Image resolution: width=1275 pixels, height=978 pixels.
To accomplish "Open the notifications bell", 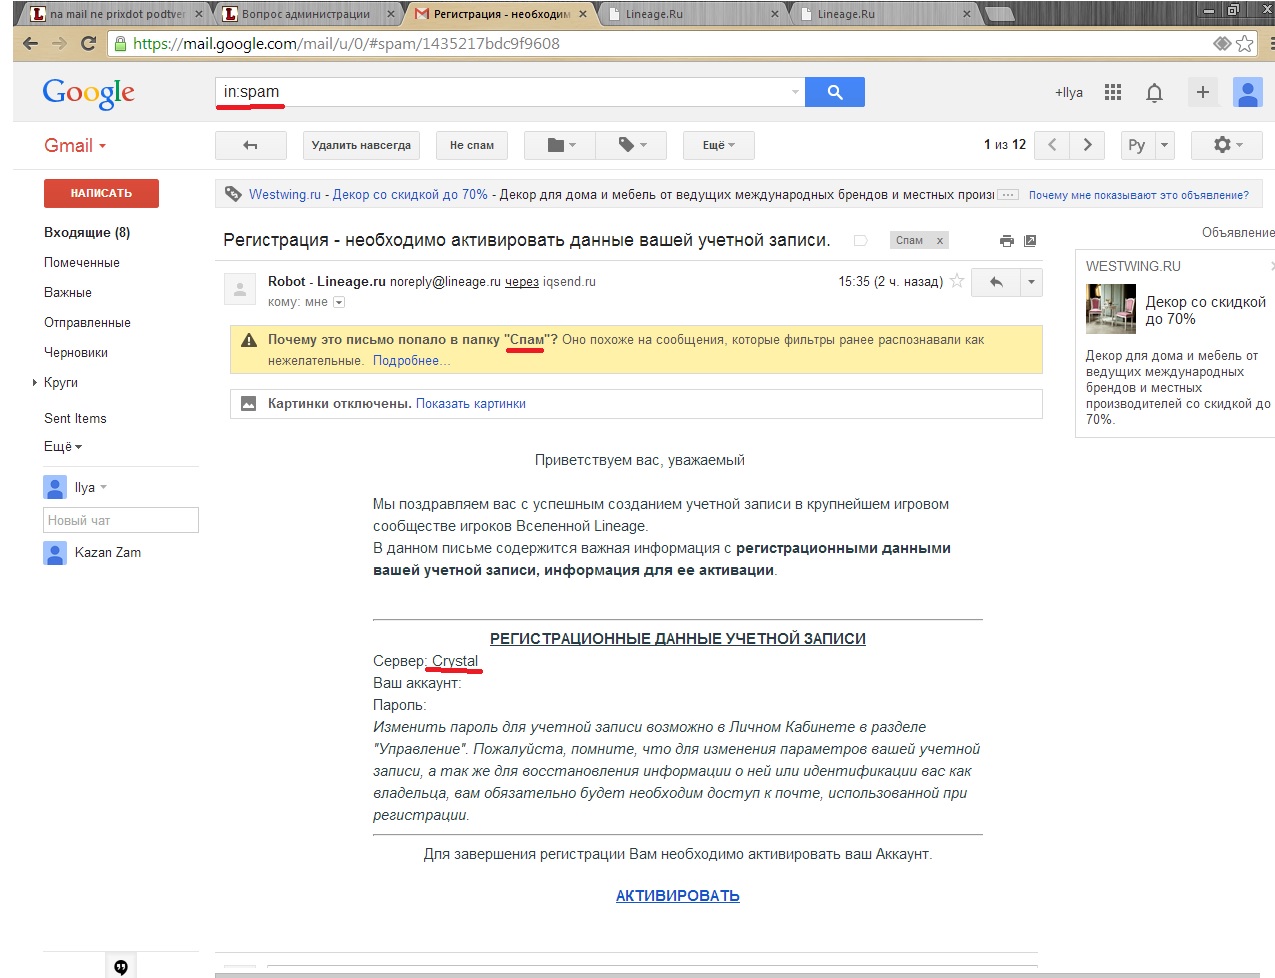I will tap(1154, 93).
